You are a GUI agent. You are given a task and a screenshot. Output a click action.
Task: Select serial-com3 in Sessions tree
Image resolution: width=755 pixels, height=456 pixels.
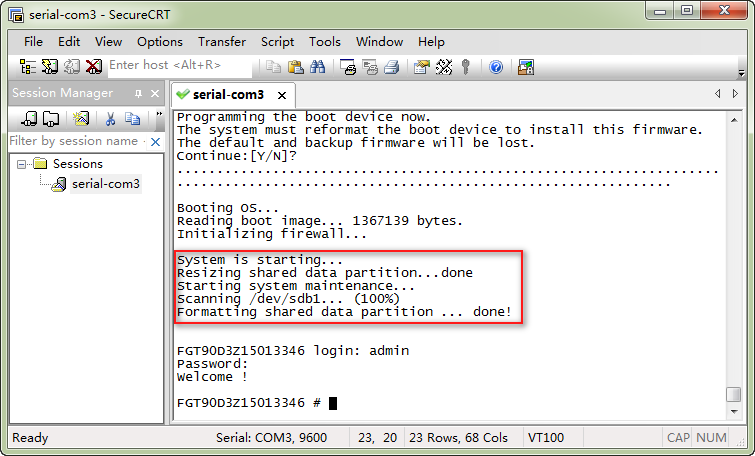coord(106,183)
